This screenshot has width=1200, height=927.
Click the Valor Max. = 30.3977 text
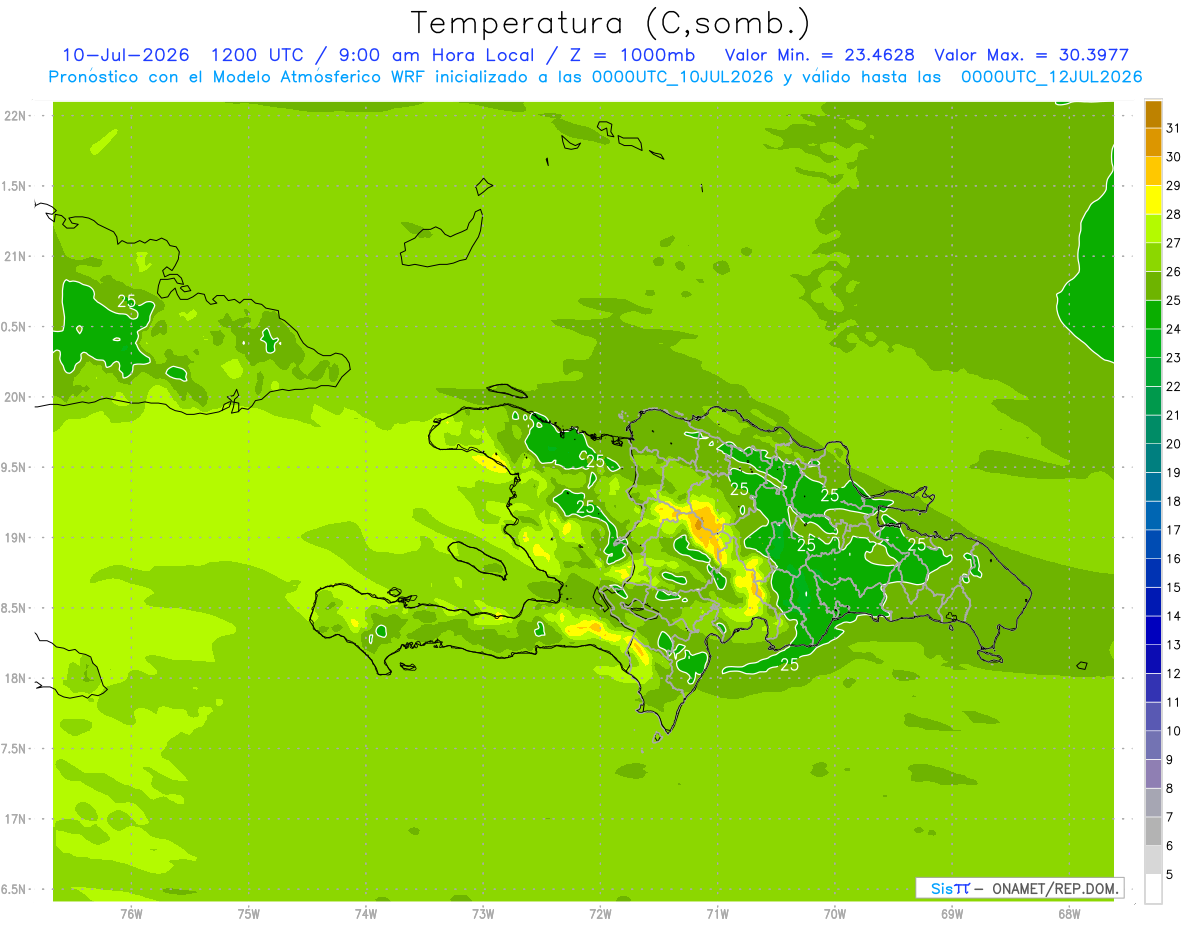(1031, 55)
